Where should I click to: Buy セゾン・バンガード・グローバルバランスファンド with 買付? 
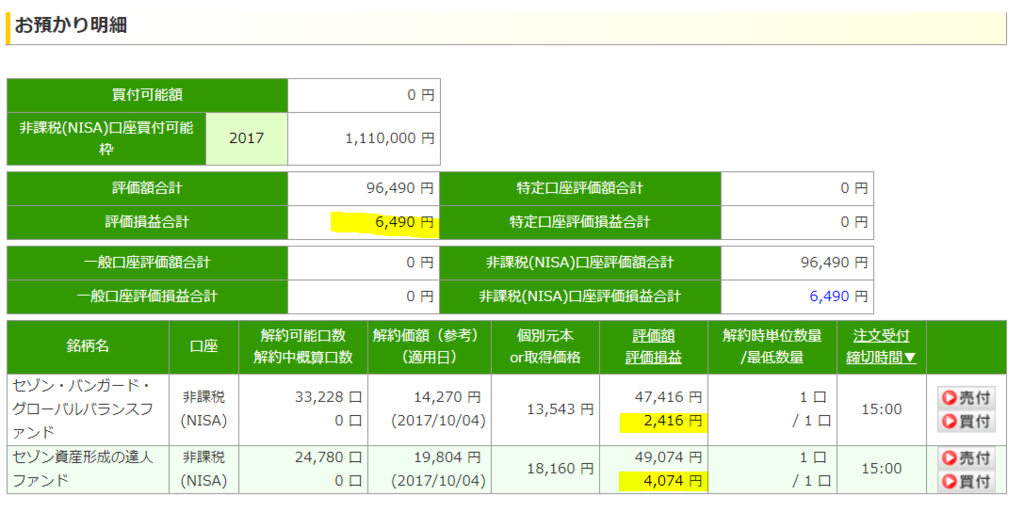[x=966, y=422]
